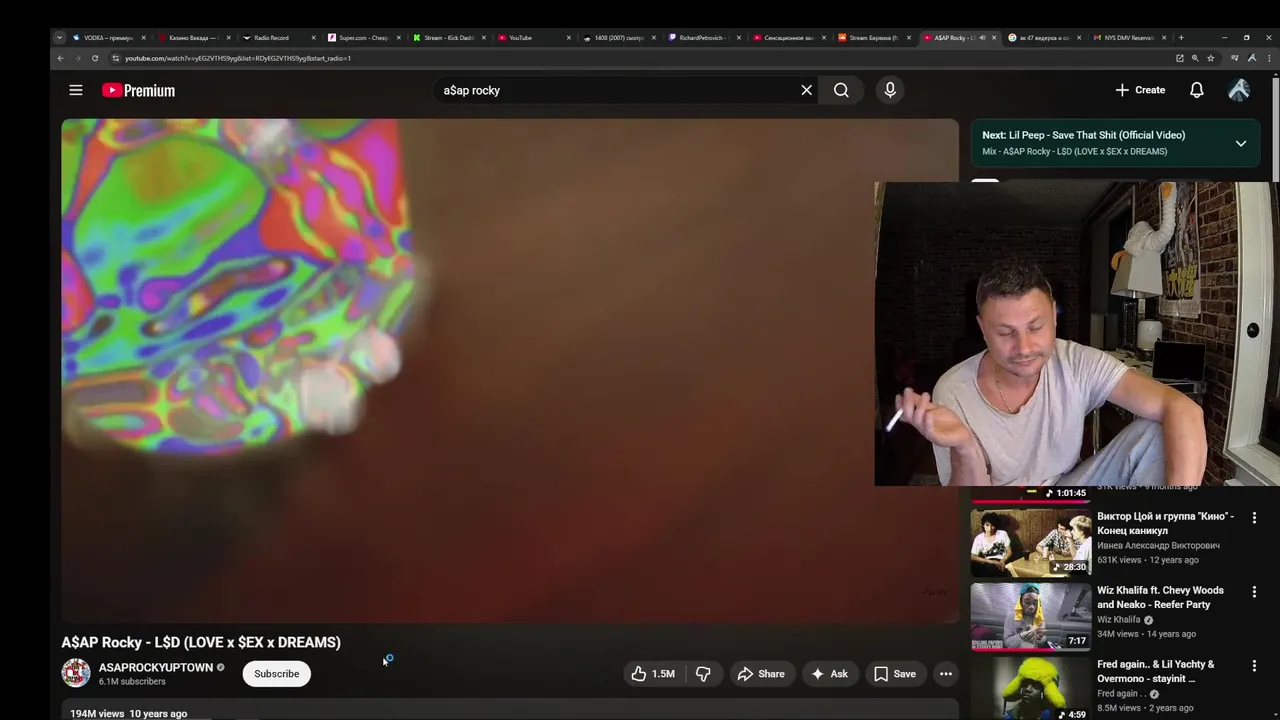
Task: Go back in browser history
Action: click(60, 58)
